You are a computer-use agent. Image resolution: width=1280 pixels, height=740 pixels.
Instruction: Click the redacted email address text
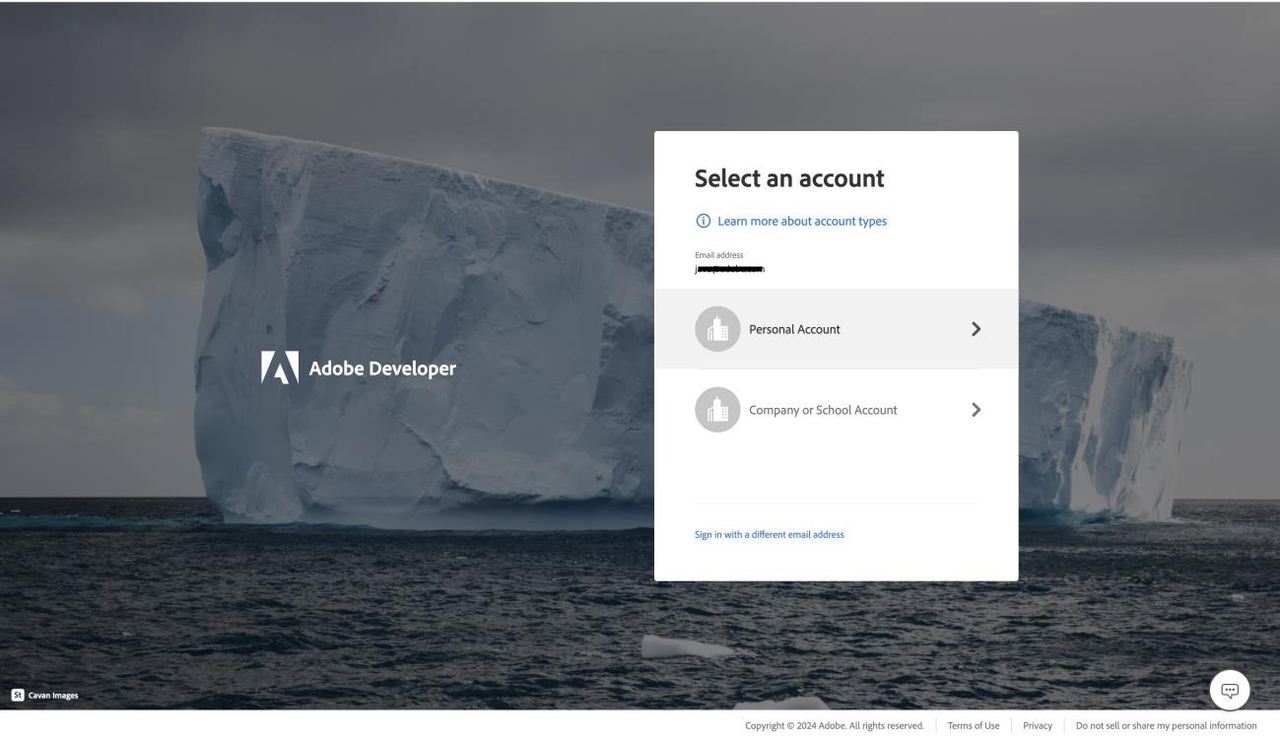click(729, 269)
